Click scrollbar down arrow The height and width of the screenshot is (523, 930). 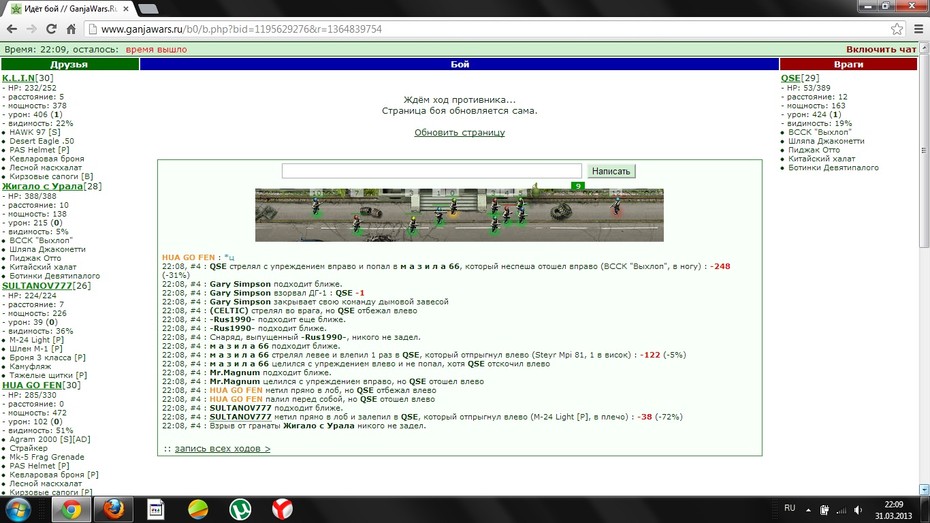pyautogui.click(x=923, y=490)
